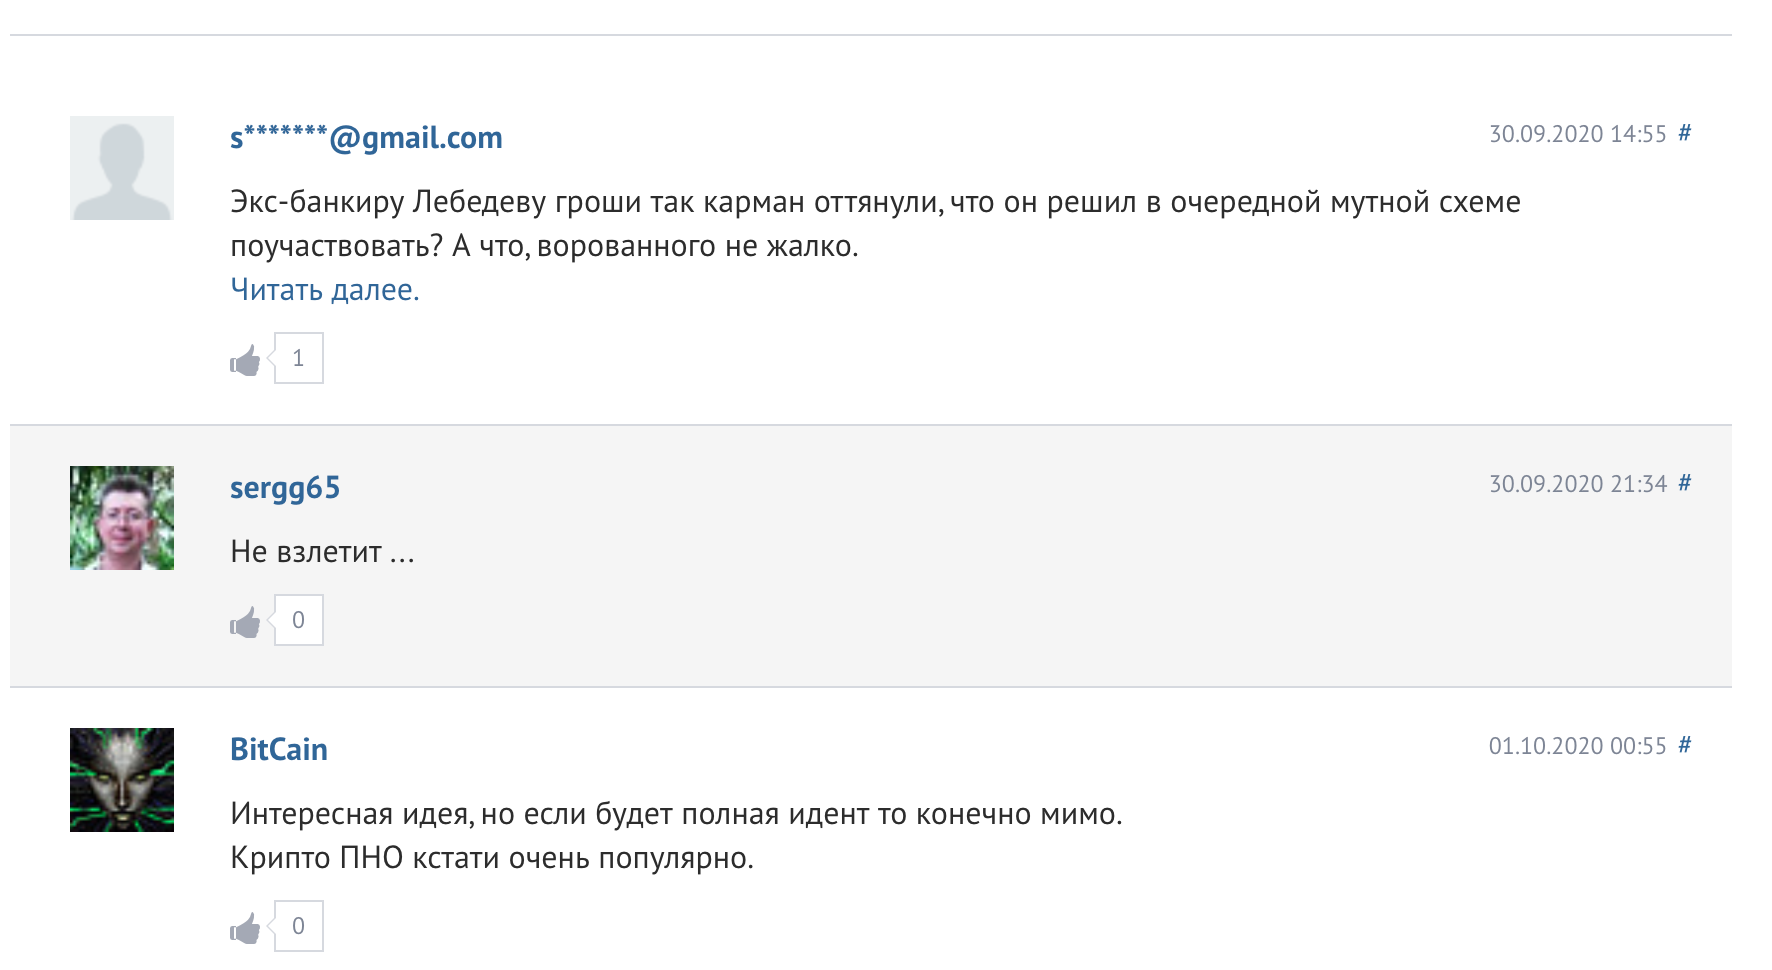
Task: Like the s*******@gmail.com comment with thumbs-up
Action: click(245, 360)
